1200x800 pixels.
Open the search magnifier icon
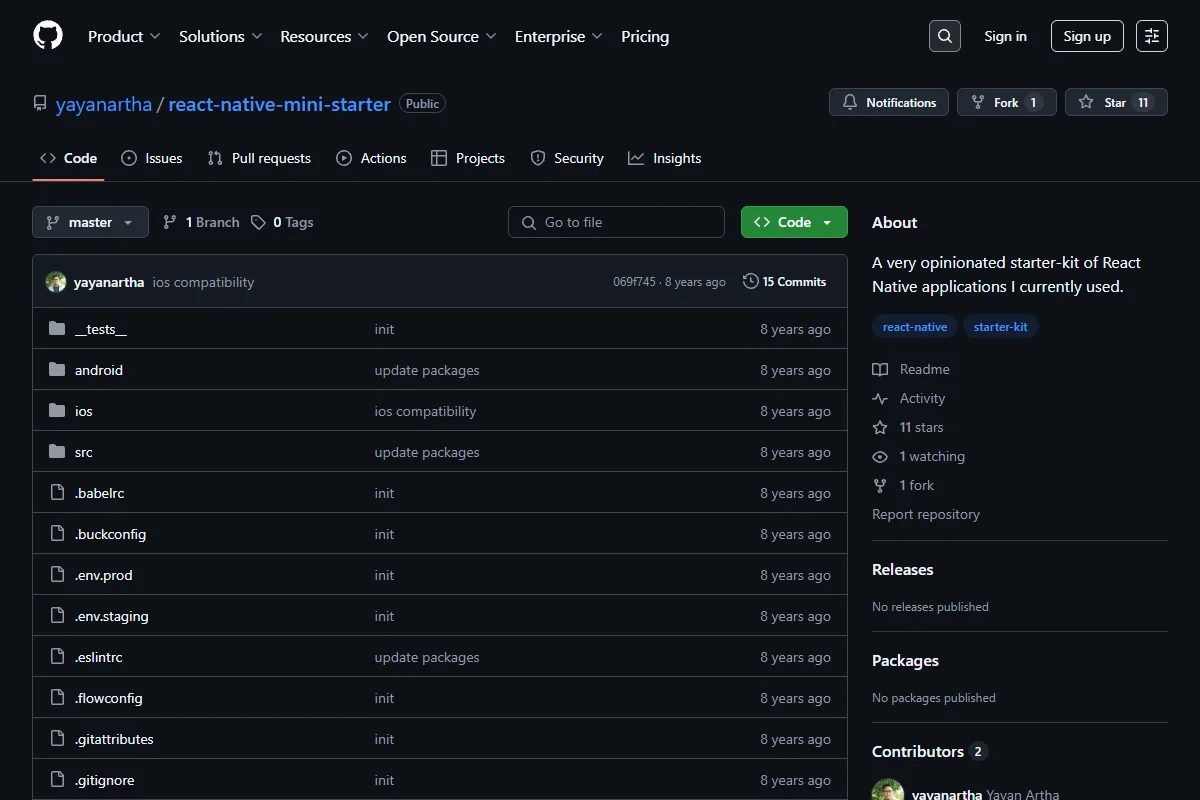[944, 36]
